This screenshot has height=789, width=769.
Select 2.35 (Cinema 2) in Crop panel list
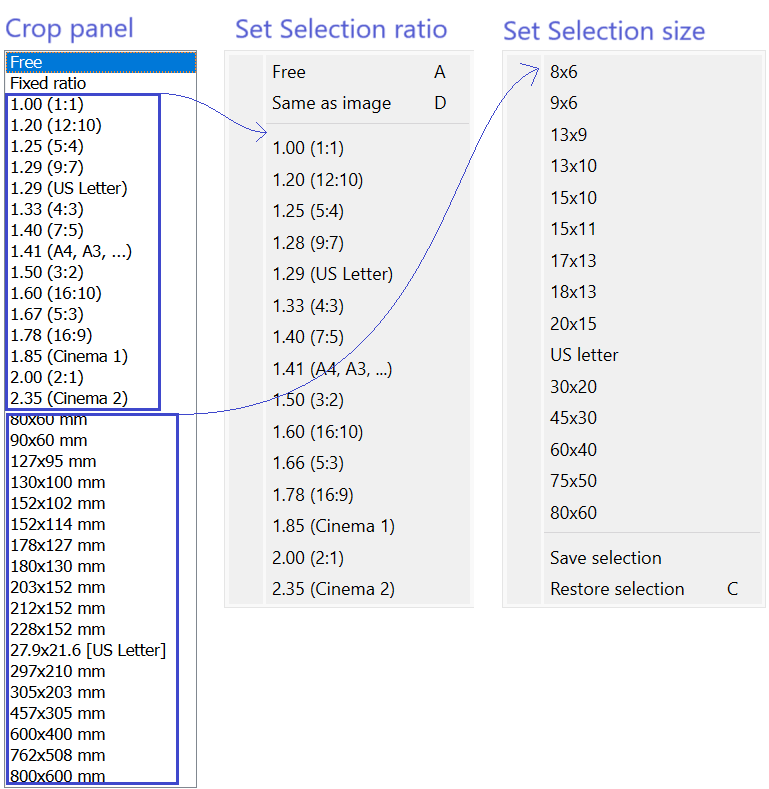point(69,398)
